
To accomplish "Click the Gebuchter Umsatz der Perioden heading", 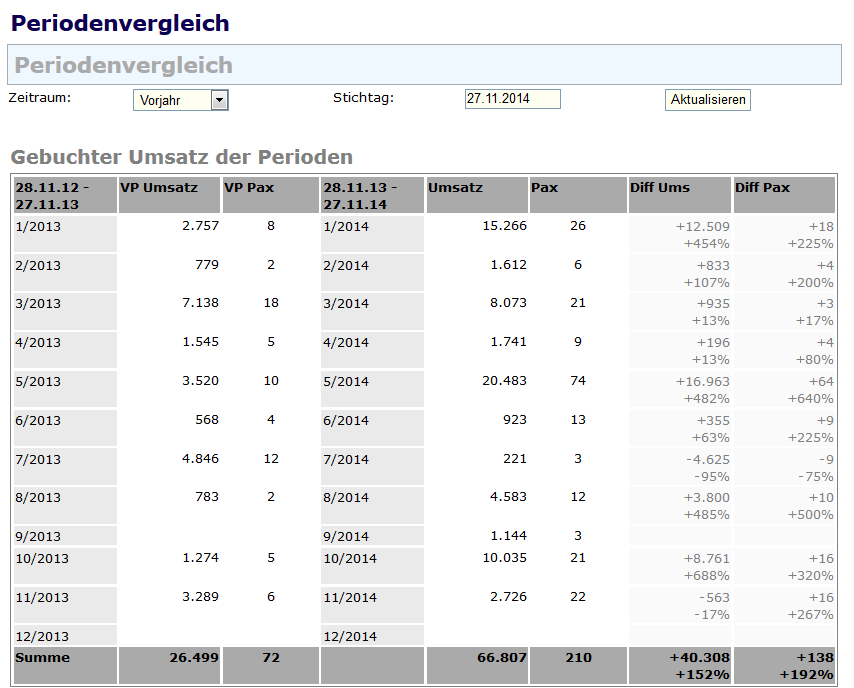I will (x=181, y=157).
